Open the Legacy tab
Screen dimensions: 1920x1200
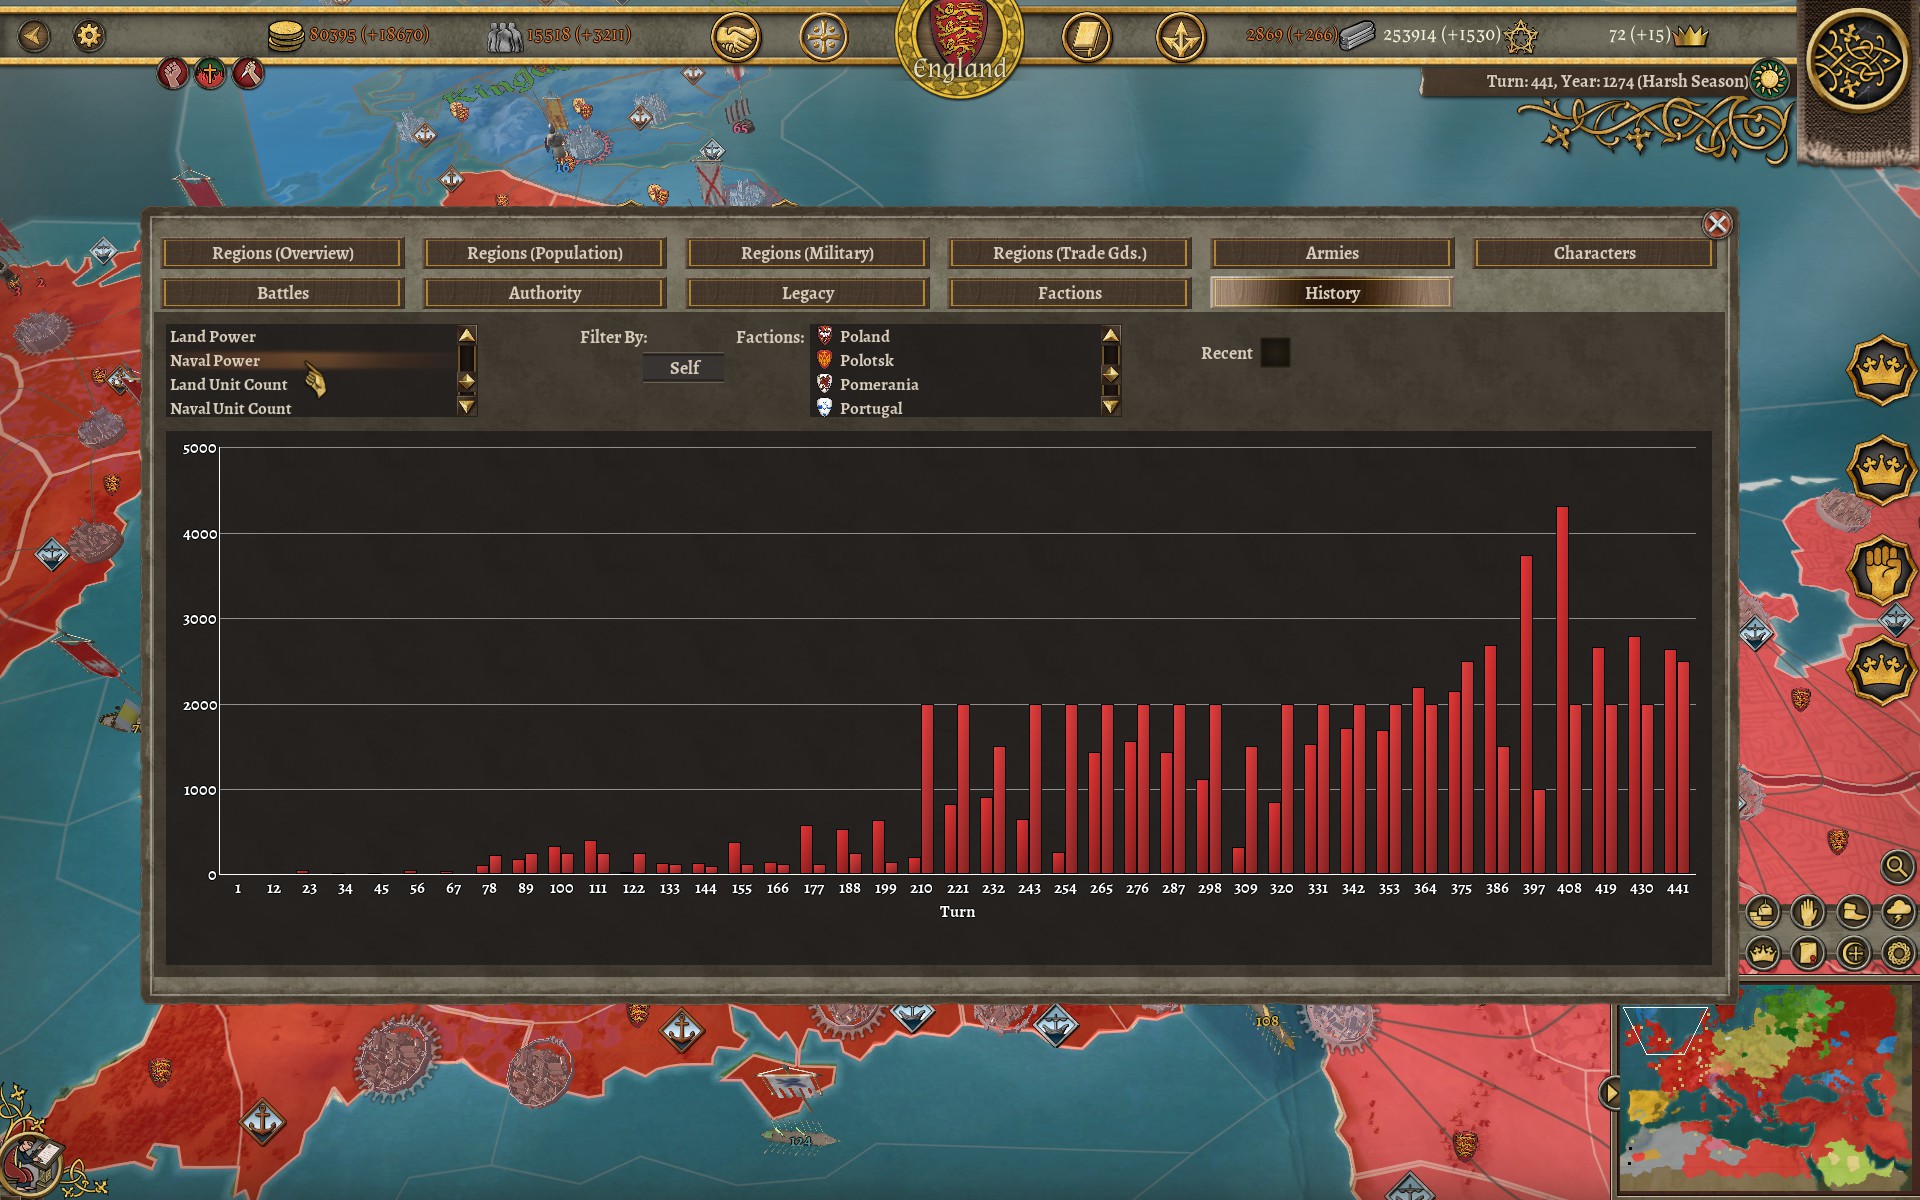coord(807,293)
